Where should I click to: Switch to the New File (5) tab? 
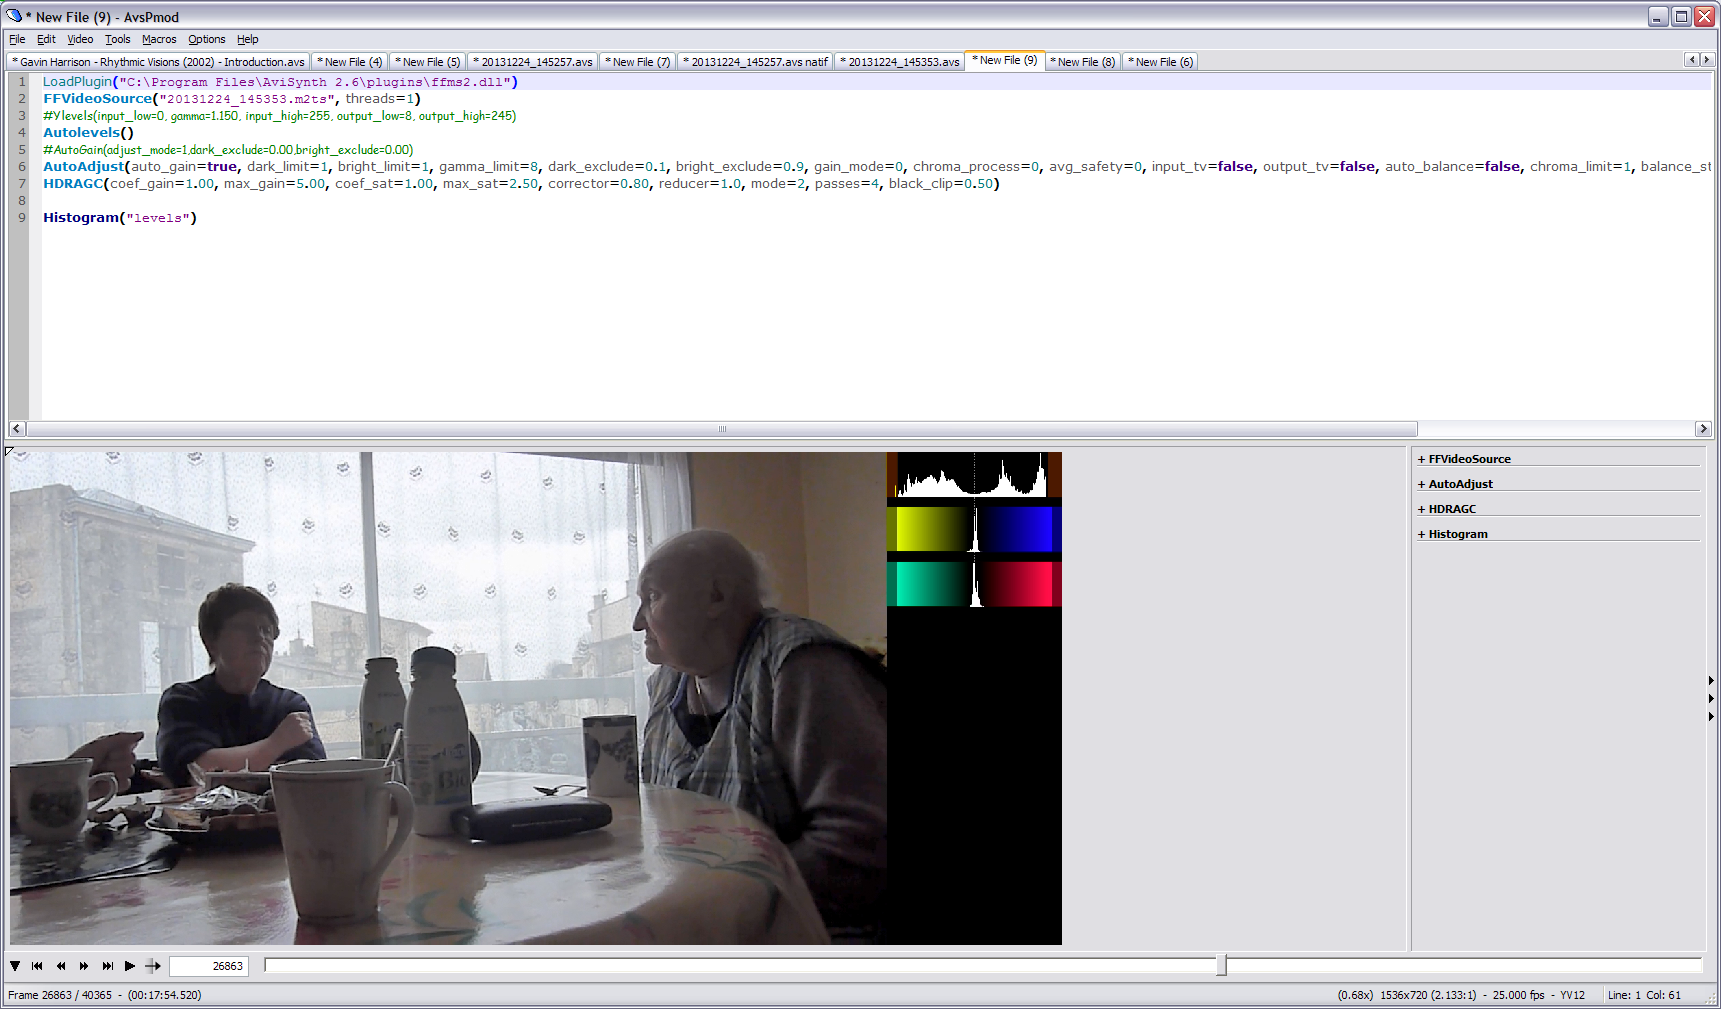[x=428, y=62]
